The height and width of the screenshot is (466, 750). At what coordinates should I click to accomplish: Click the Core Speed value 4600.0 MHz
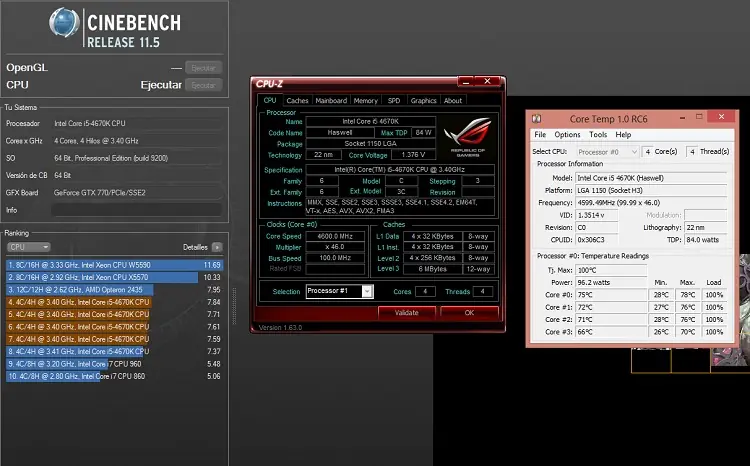point(335,236)
